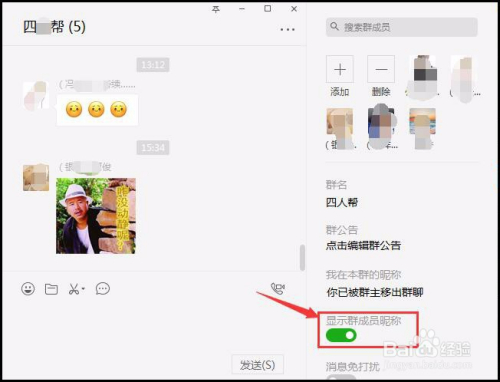Edit the group name 四人帮

pyautogui.click(x=342, y=202)
